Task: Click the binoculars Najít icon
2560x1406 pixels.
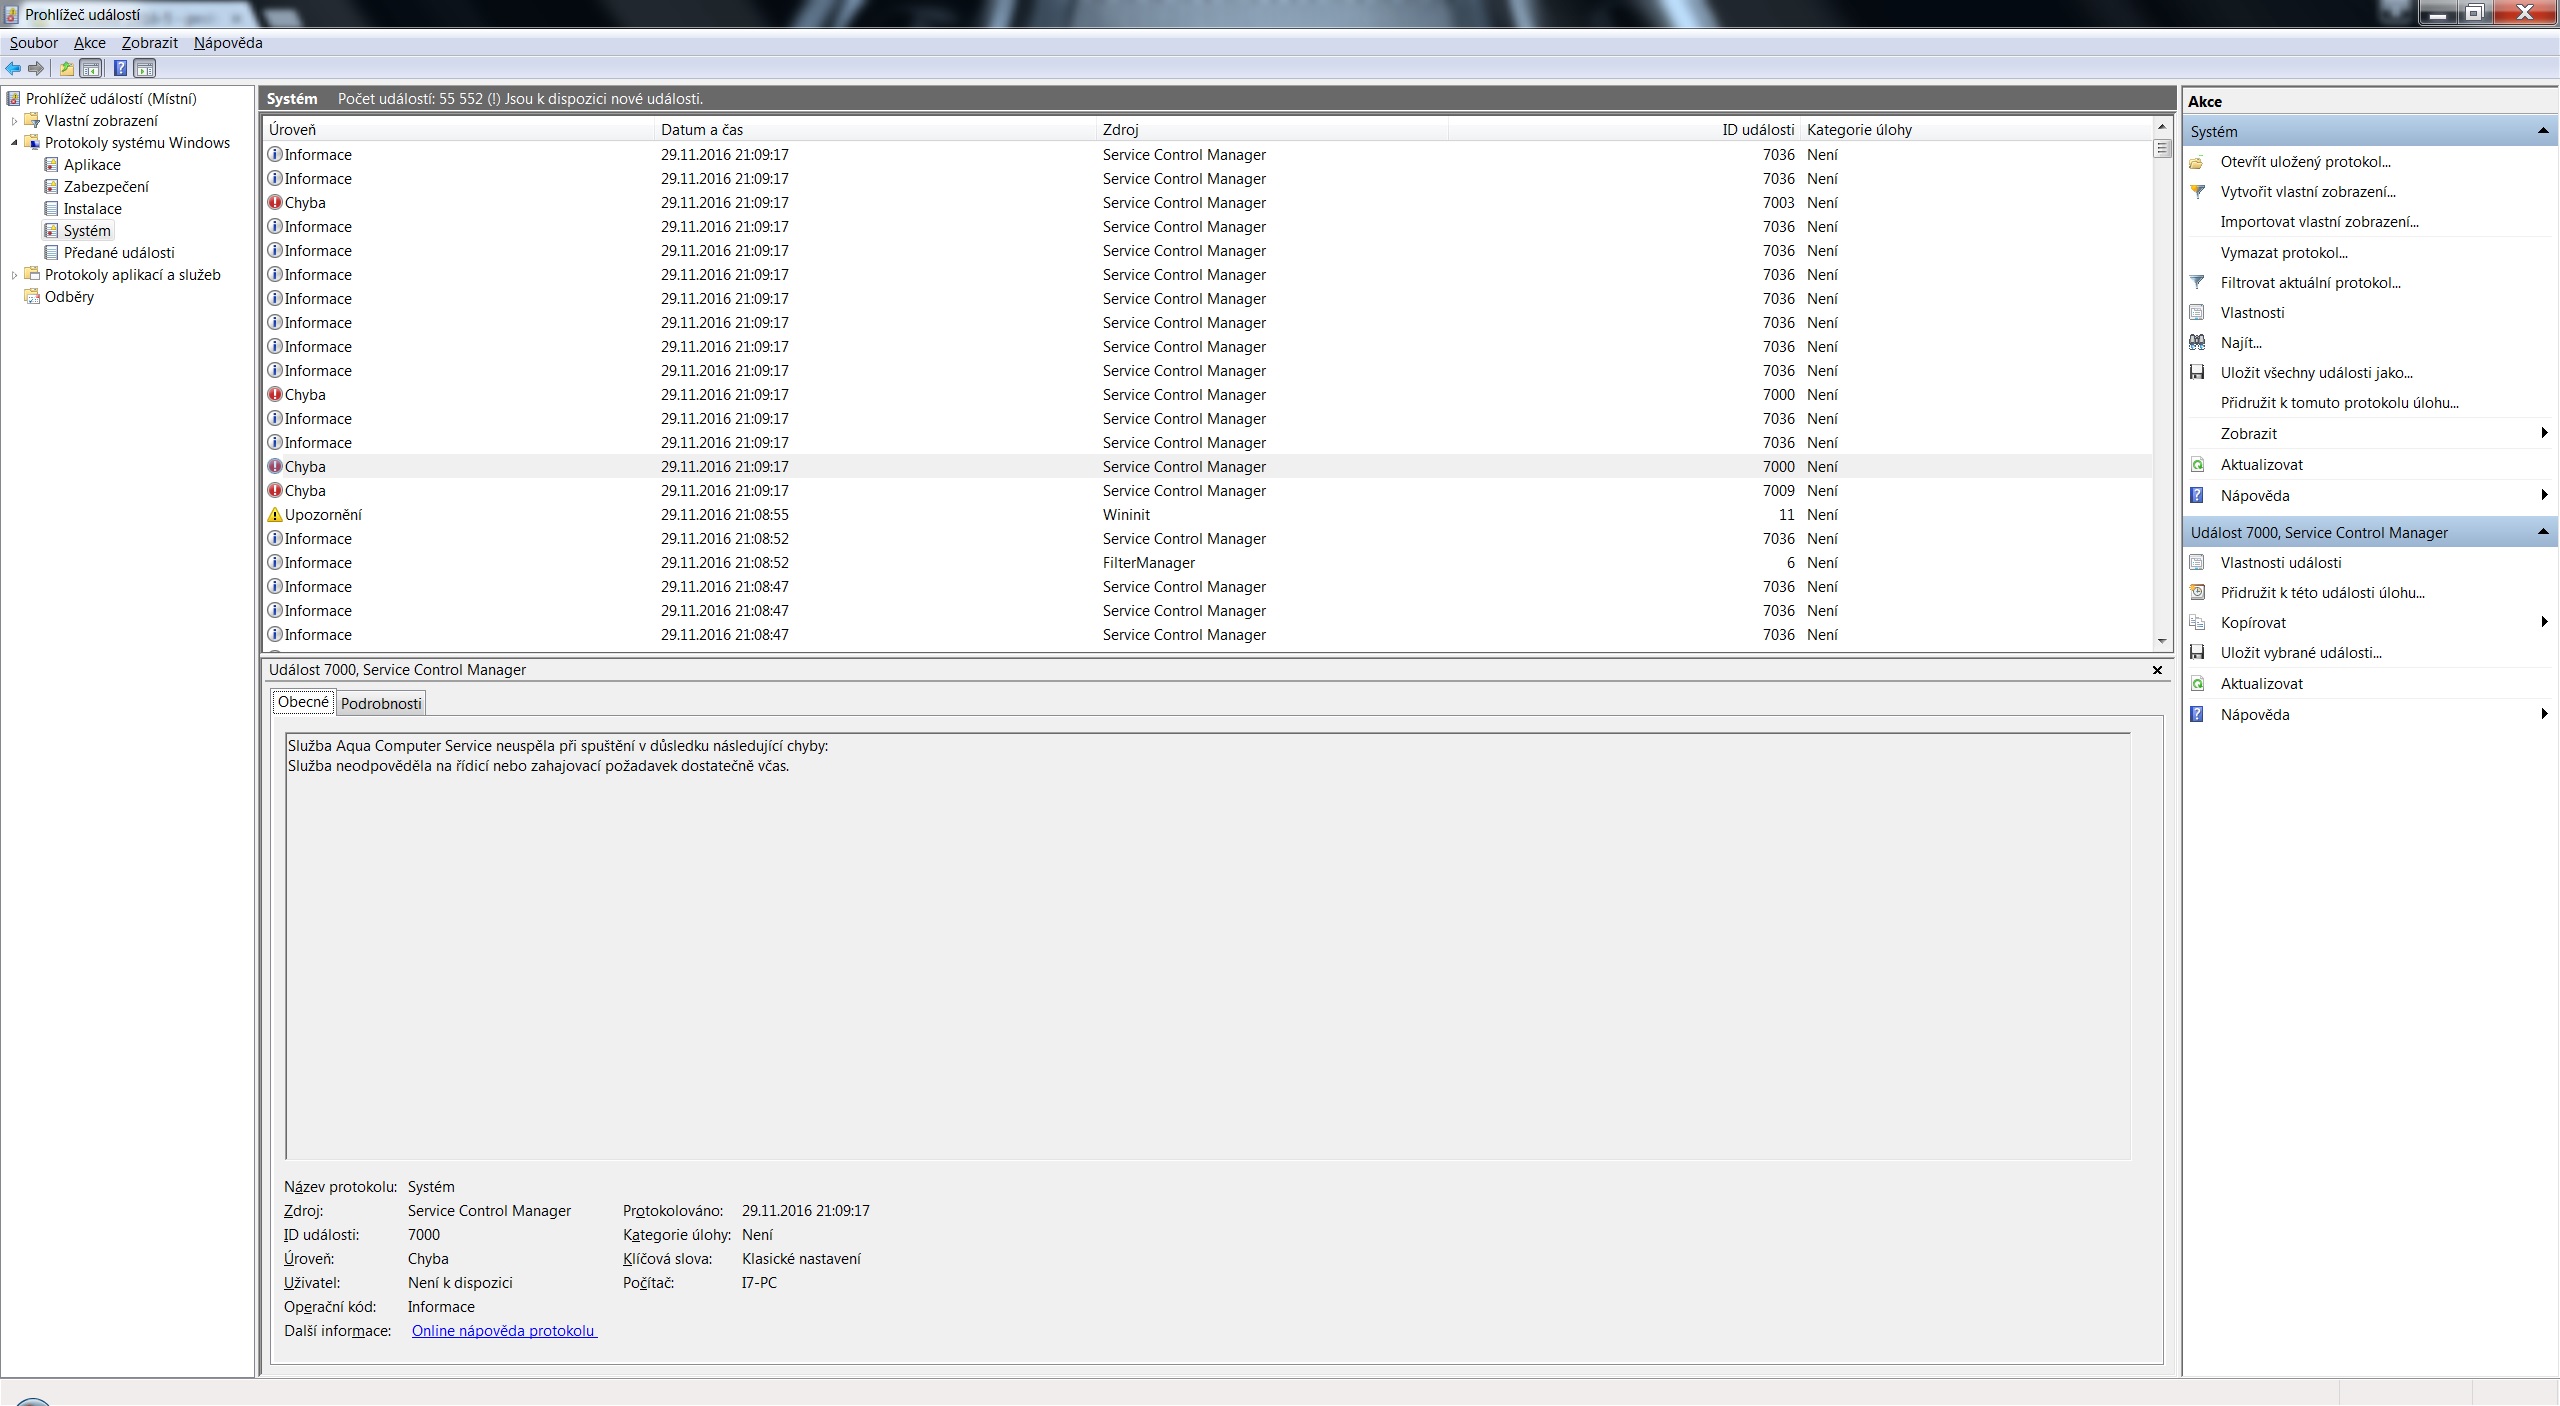Action: pos(2197,343)
